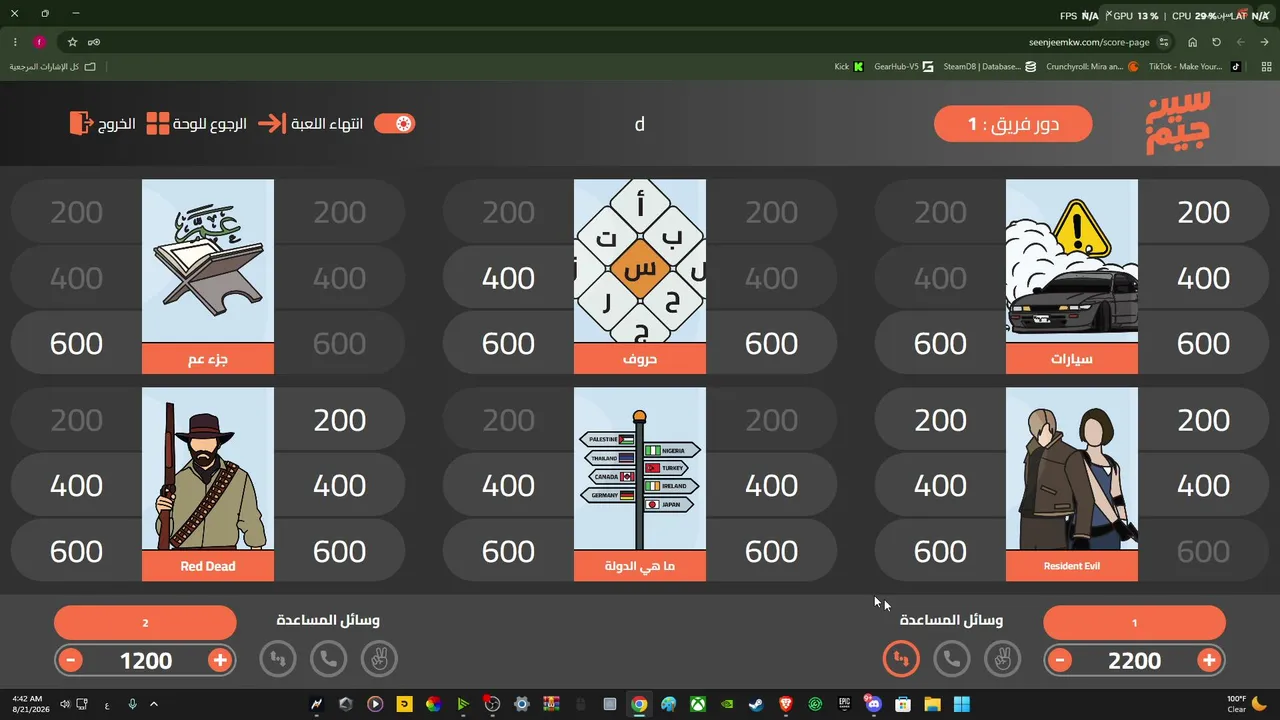Open the SteamDB bookmark
This screenshot has width=1280, height=720.
[990, 67]
